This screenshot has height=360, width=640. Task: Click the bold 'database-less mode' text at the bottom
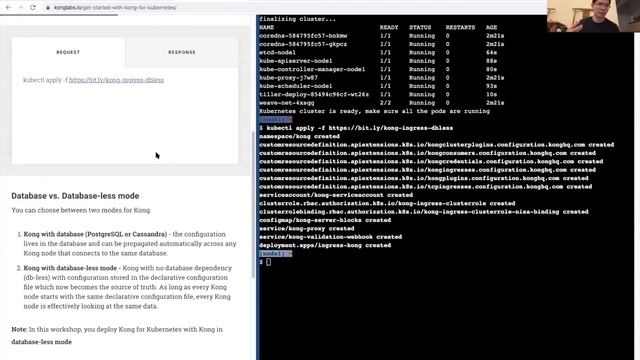[x=42, y=342]
